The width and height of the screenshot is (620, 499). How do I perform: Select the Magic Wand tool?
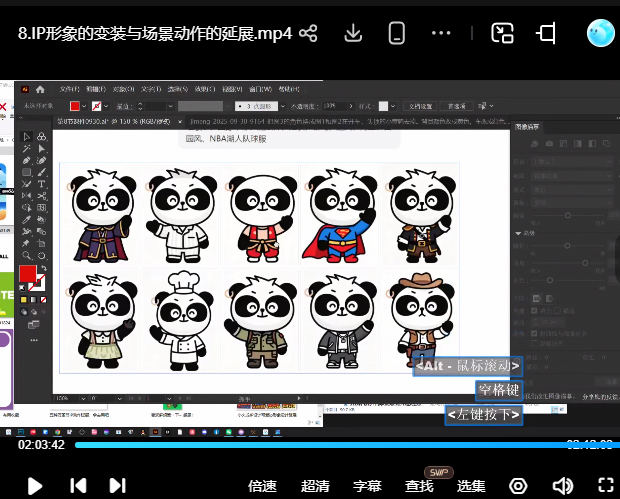(26, 148)
